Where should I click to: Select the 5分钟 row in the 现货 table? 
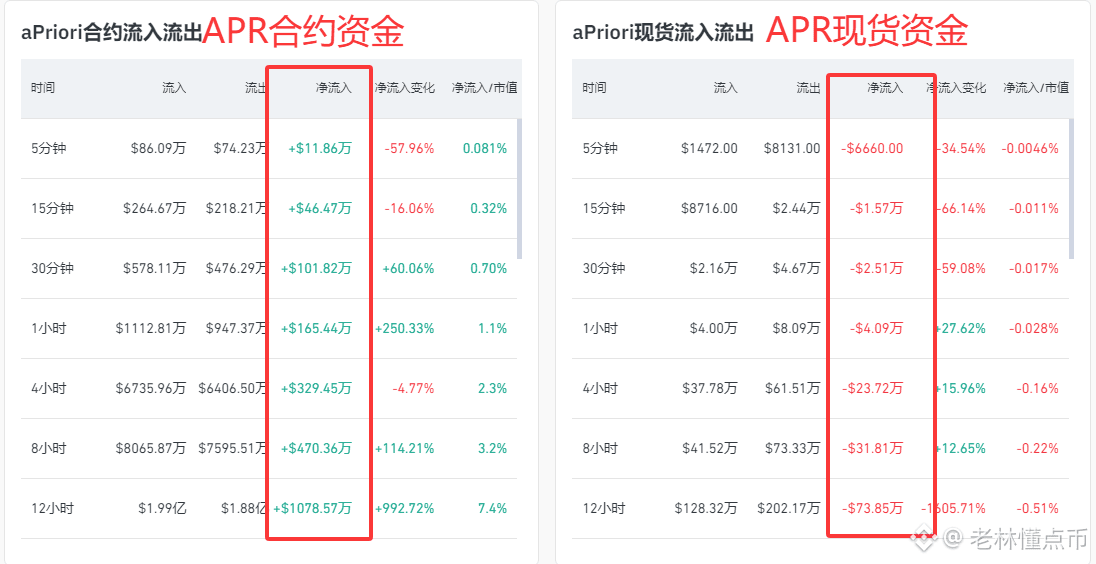click(821, 148)
